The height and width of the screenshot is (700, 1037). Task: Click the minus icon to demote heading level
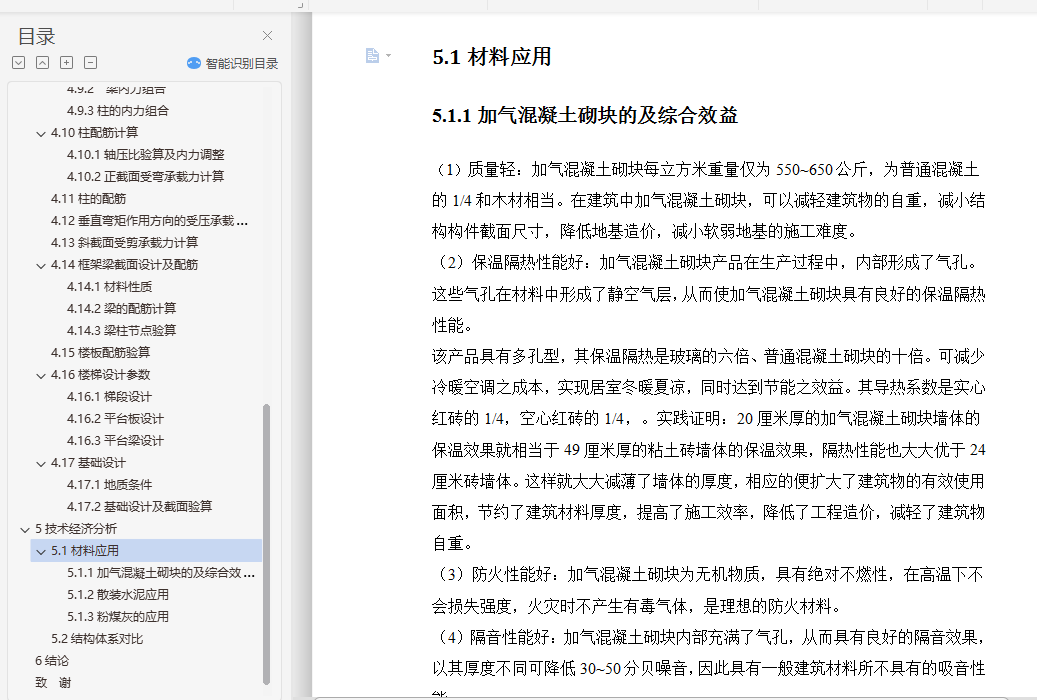[91, 63]
